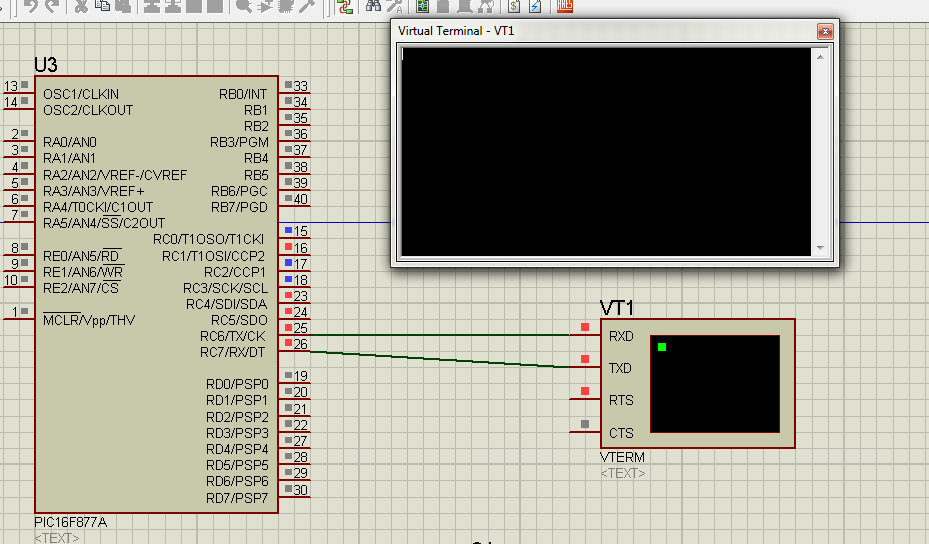Click pin number 33 on U3

pos(300,86)
